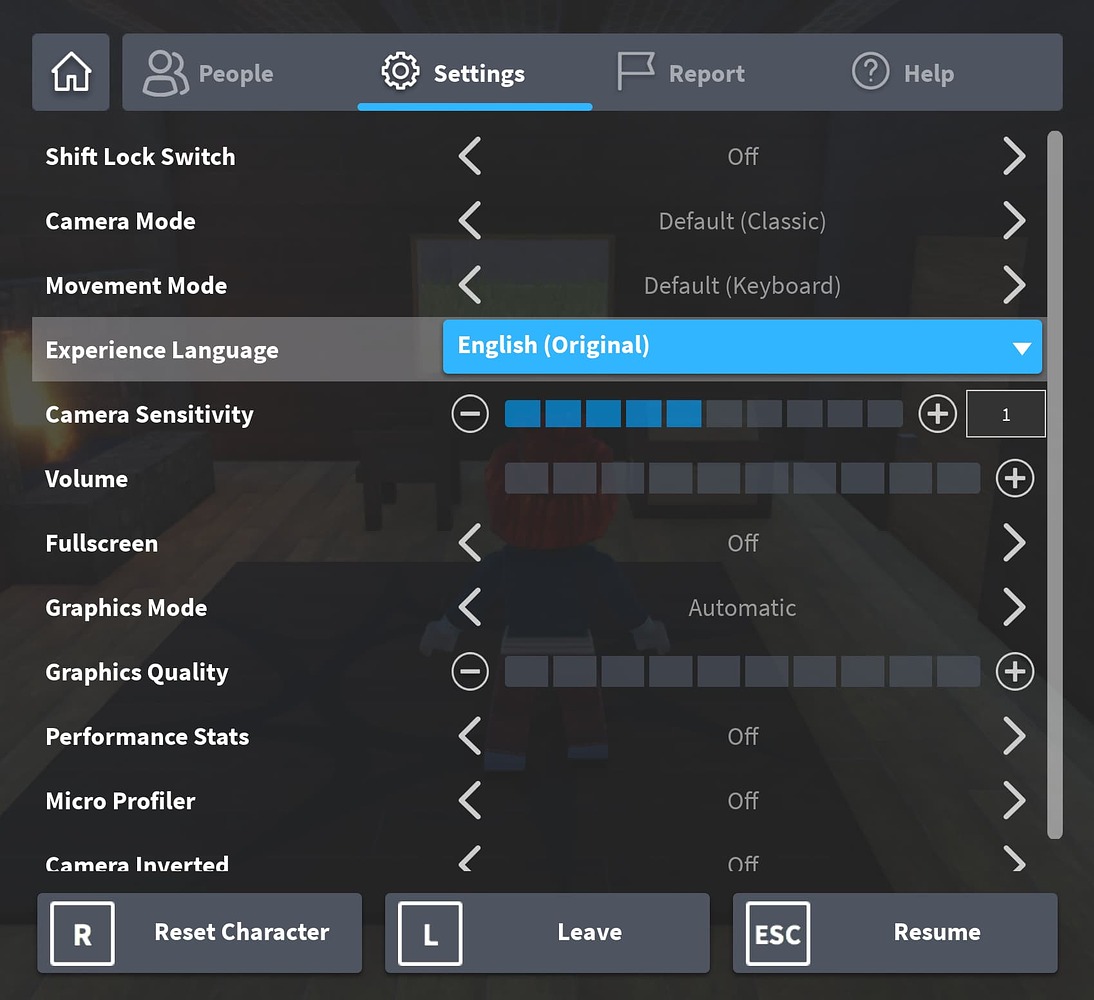Click the Help question mark icon

click(x=869, y=72)
